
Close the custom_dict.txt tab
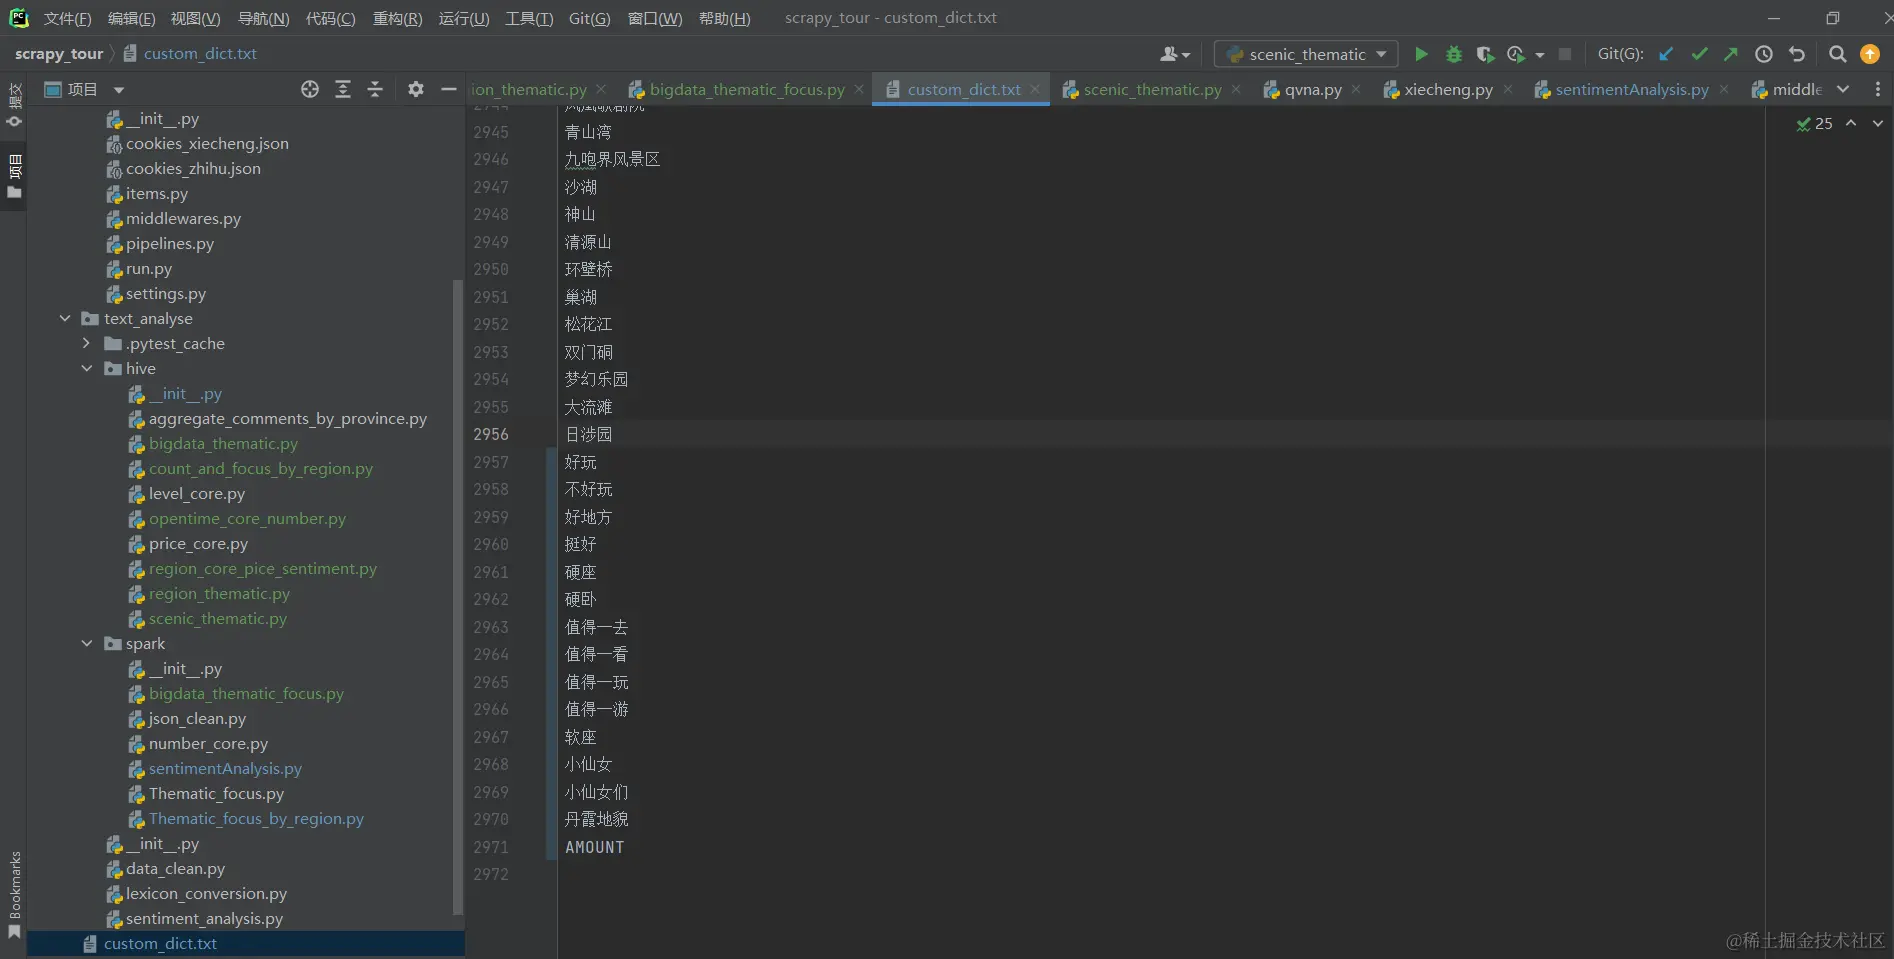(x=1035, y=89)
